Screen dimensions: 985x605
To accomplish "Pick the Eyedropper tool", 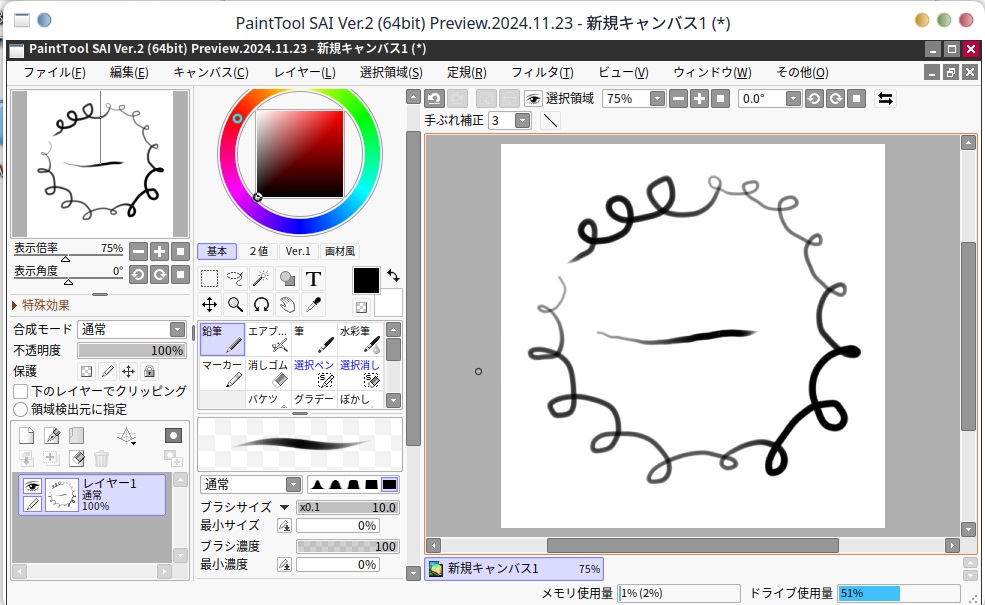I will tap(313, 305).
